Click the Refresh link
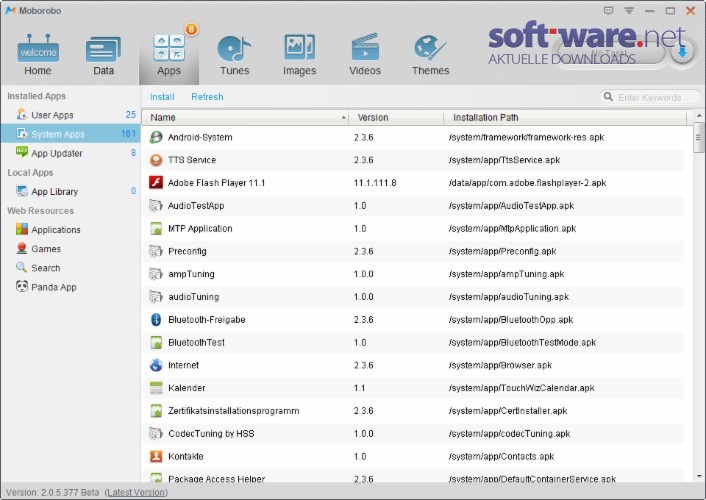The image size is (706, 500). (x=207, y=97)
